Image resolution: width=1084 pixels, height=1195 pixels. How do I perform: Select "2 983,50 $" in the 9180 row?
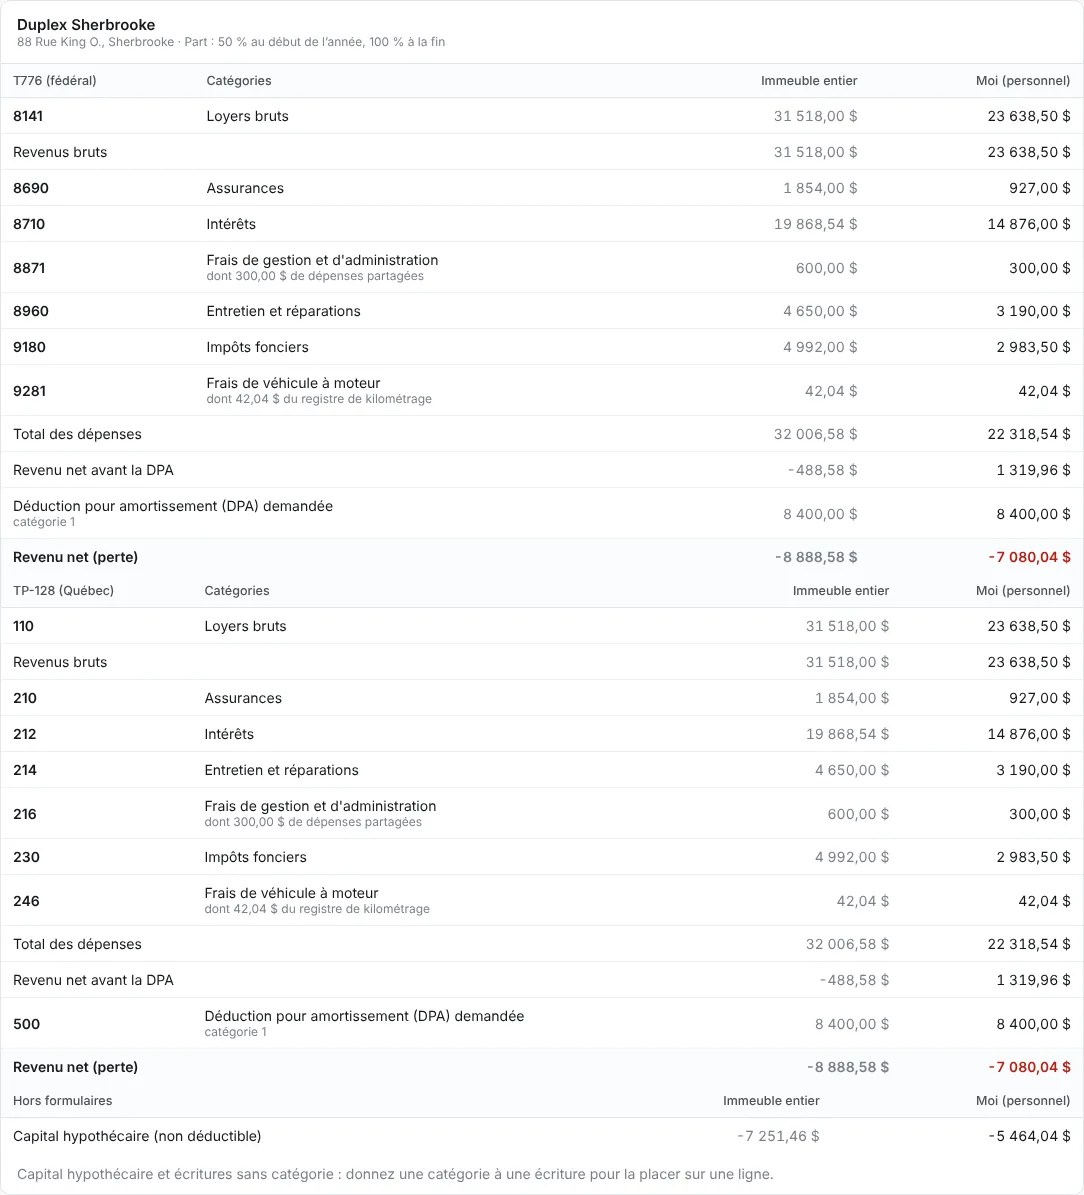click(x=1034, y=347)
